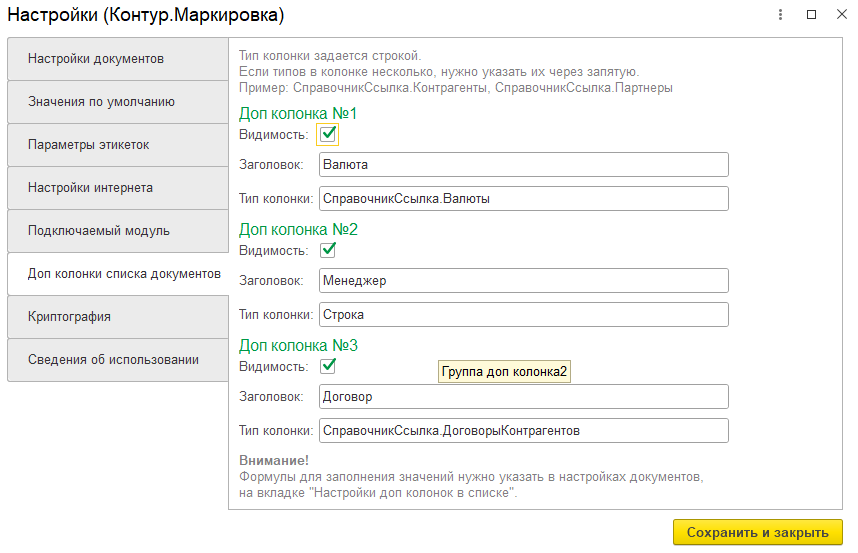The height and width of the screenshot is (553, 858).
Task: Go to Настройки интернета tab
Action: (x=118, y=188)
